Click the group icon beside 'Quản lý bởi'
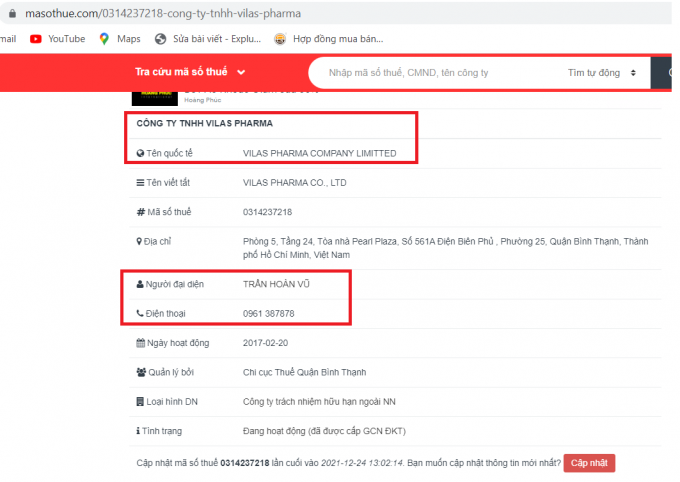680x482 pixels. (141, 372)
